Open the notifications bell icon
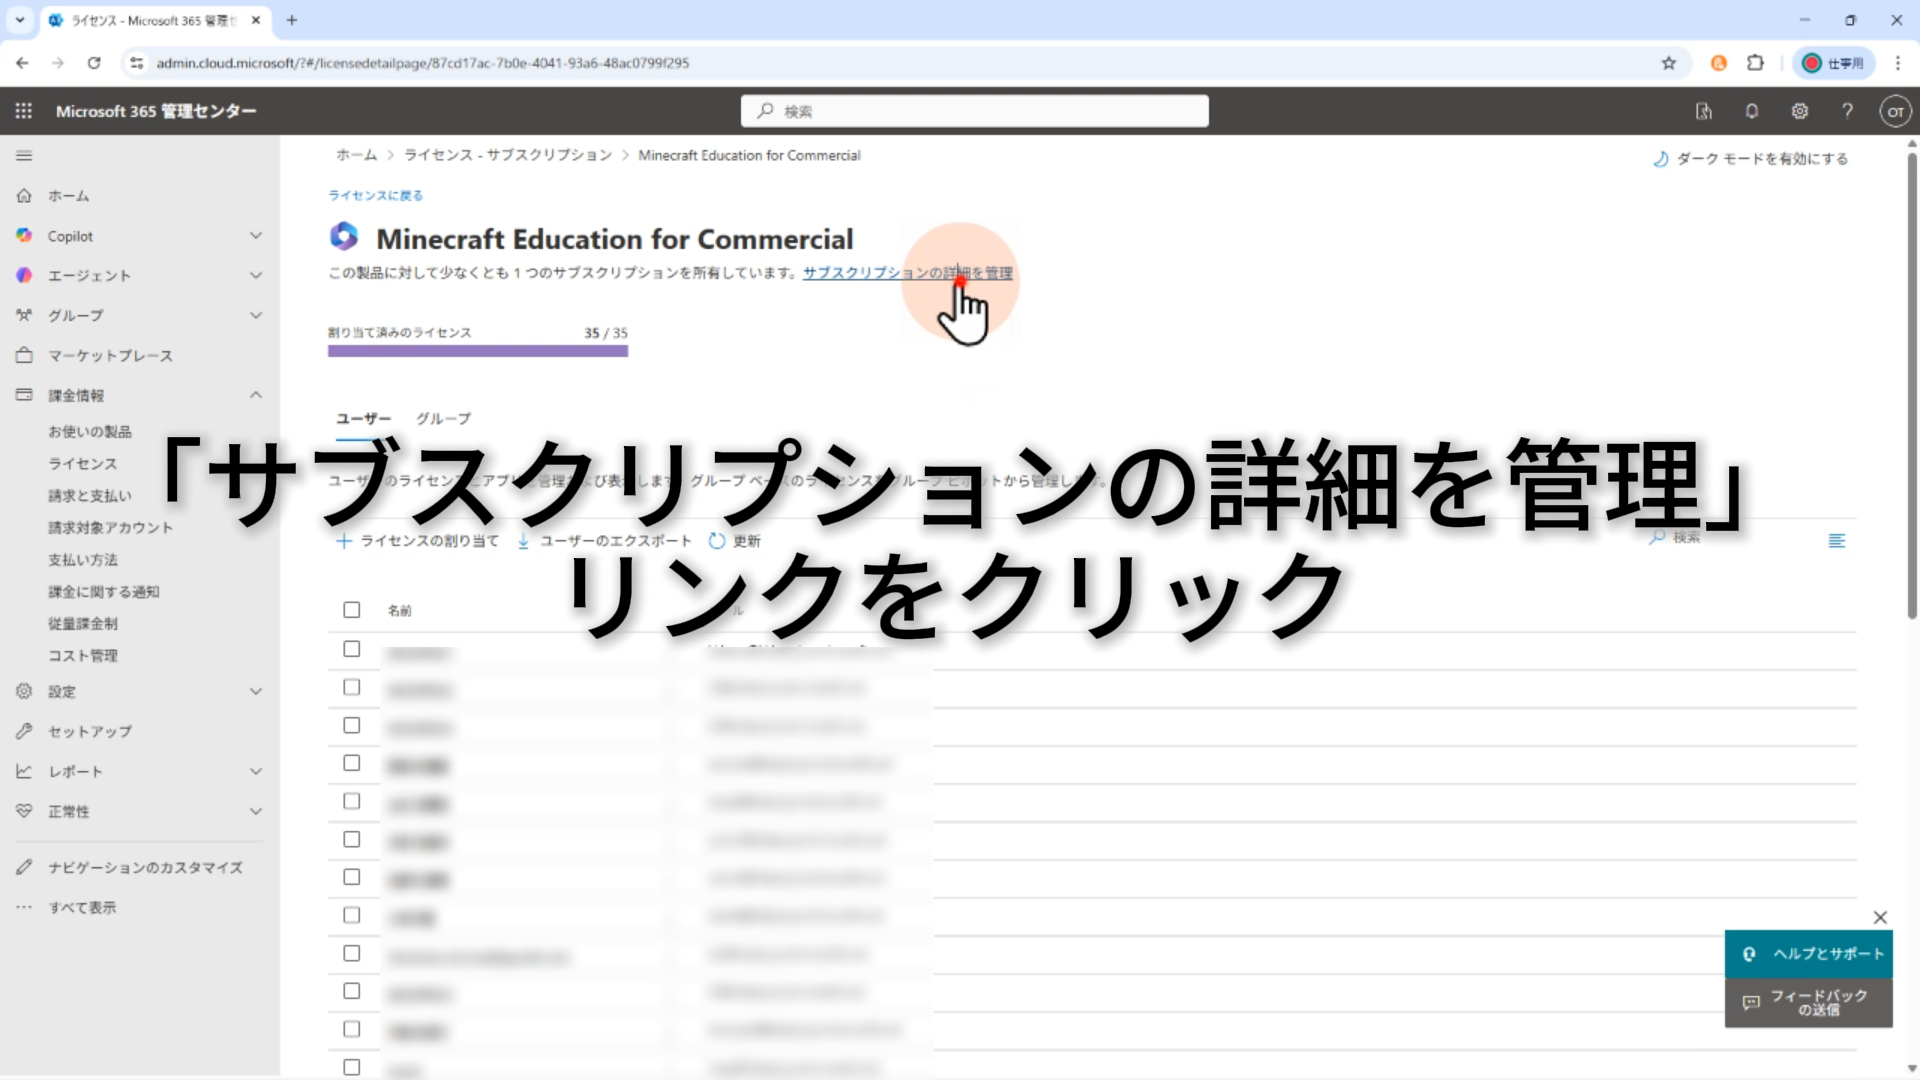This screenshot has width=1920, height=1080. point(1751,111)
